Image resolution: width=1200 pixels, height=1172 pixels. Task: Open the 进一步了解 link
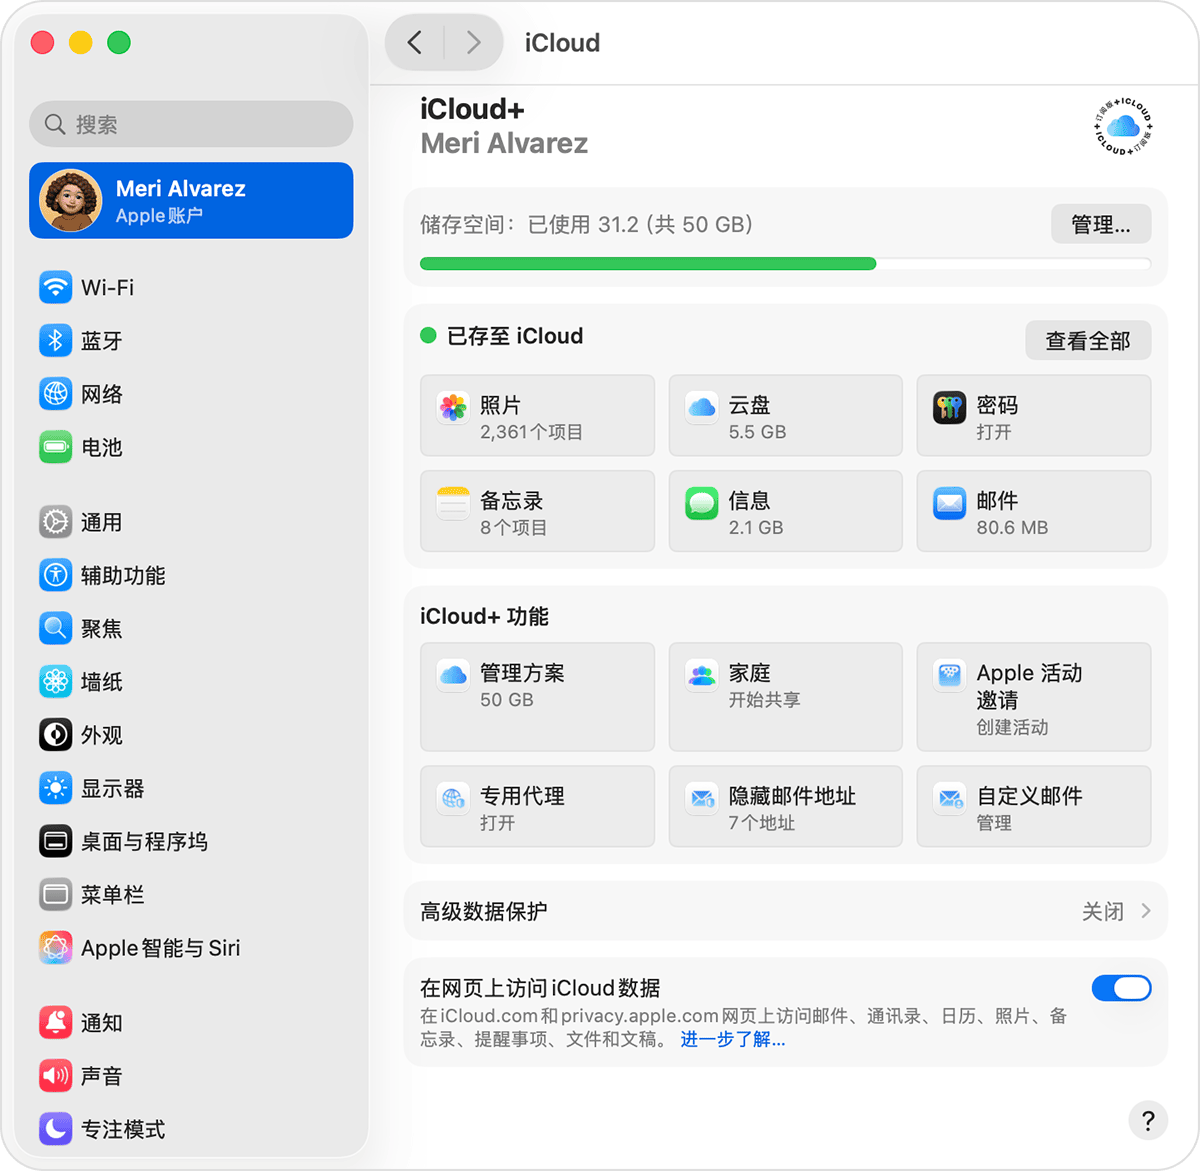pos(733,1039)
